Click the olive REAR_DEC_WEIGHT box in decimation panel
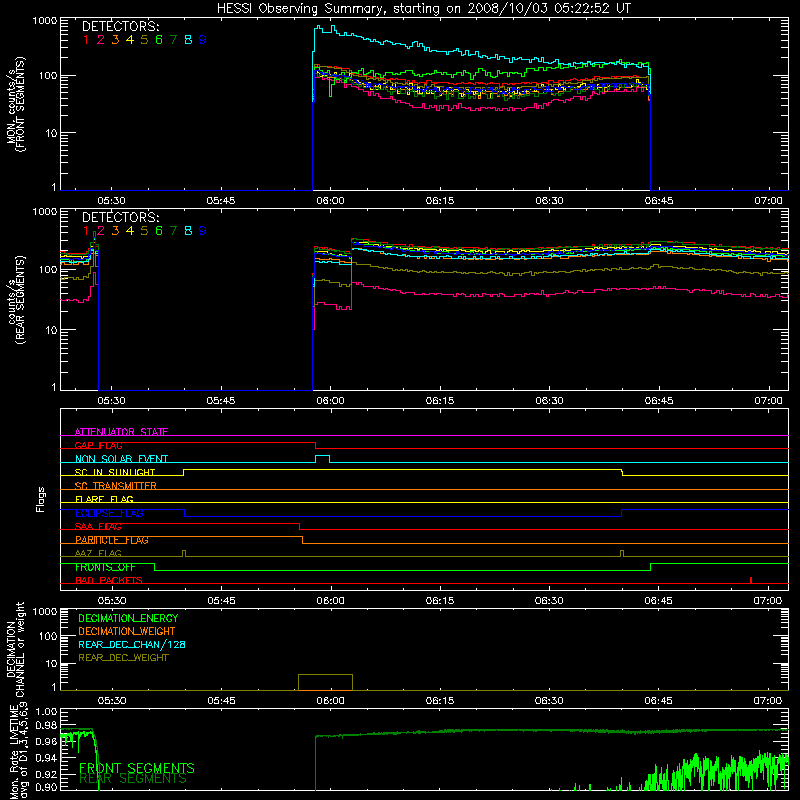The image size is (800, 800). tap(326, 682)
